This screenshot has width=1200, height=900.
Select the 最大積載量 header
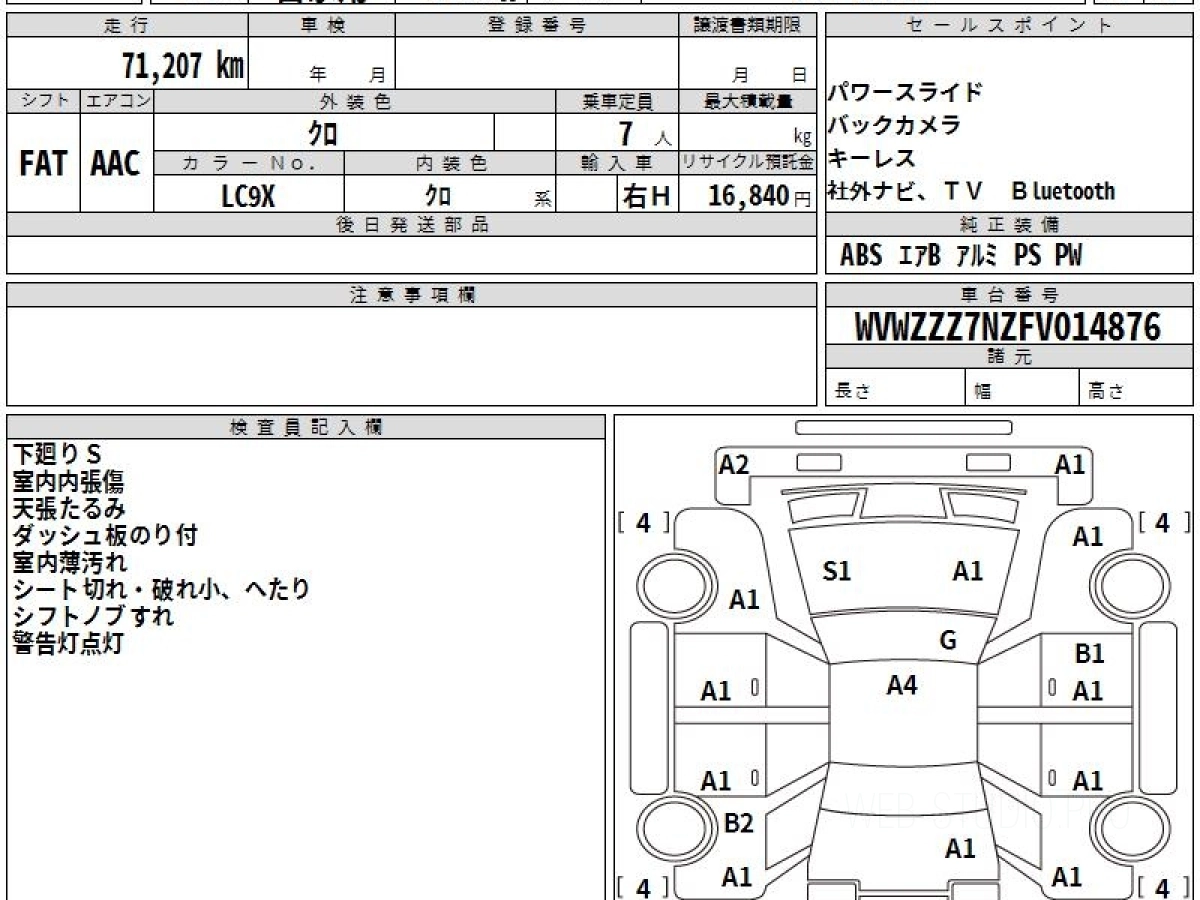tap(748, 101)
